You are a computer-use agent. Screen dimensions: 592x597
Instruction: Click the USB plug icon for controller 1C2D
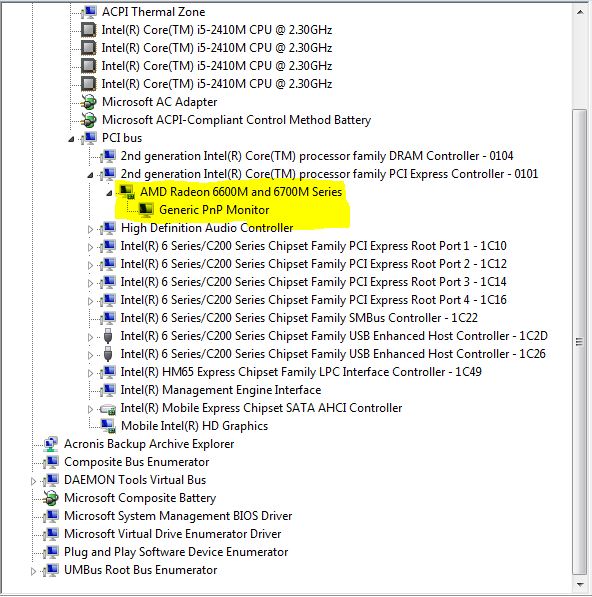click(108, 336)
